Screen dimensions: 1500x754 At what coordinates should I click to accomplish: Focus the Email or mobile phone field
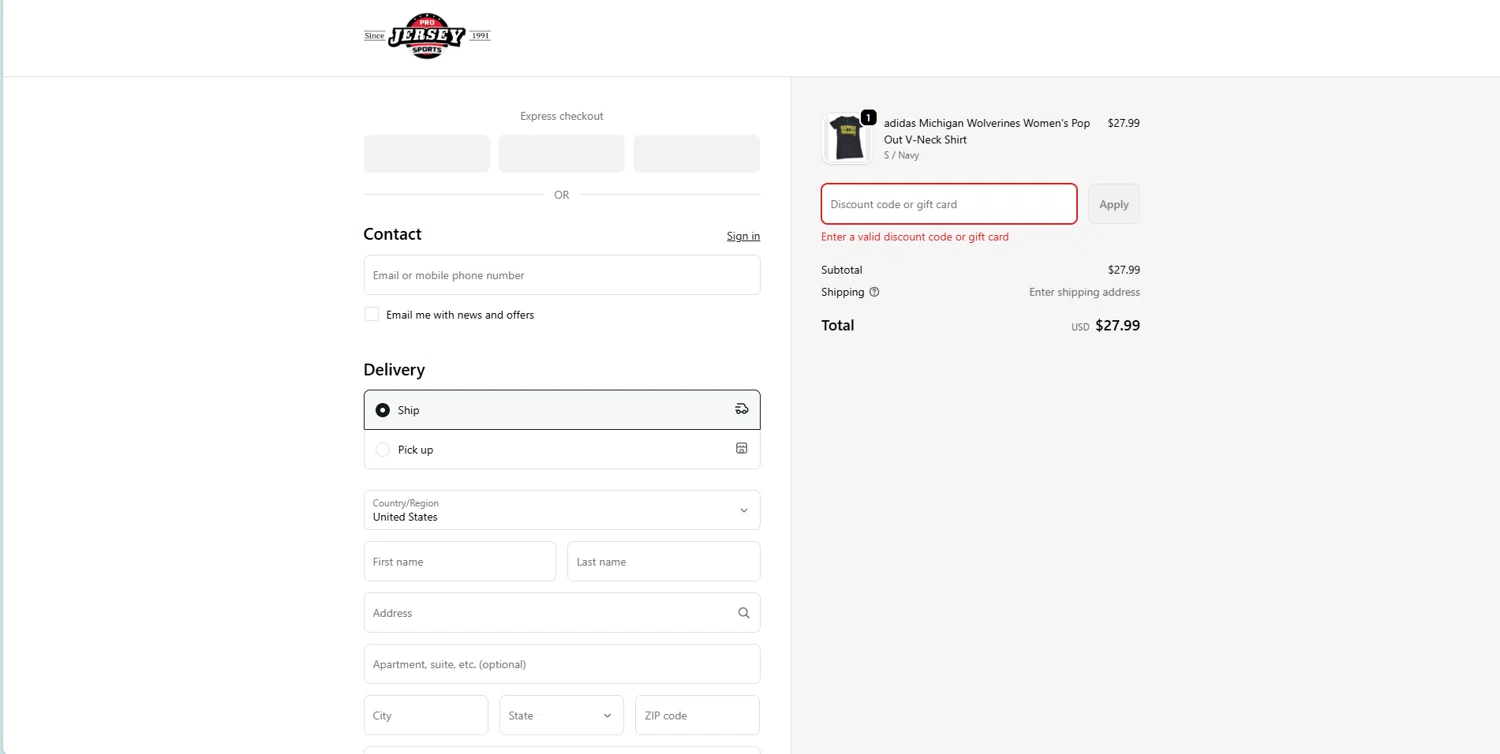click(x=562, y=275)
